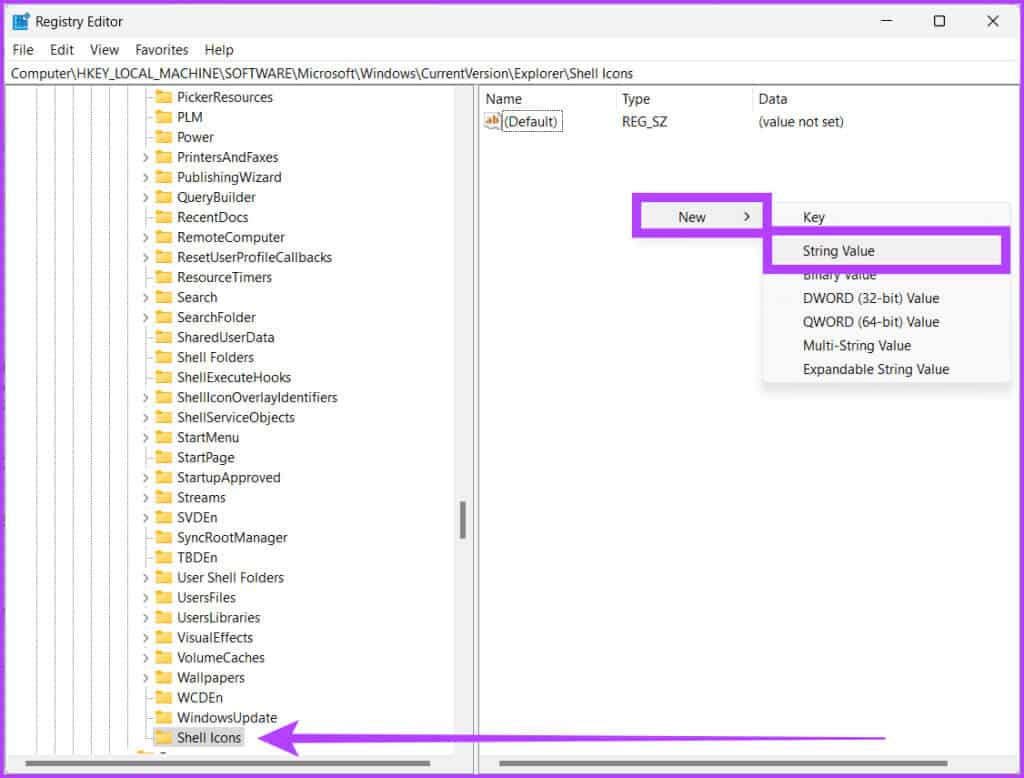Open the File menu

[23, 50]
